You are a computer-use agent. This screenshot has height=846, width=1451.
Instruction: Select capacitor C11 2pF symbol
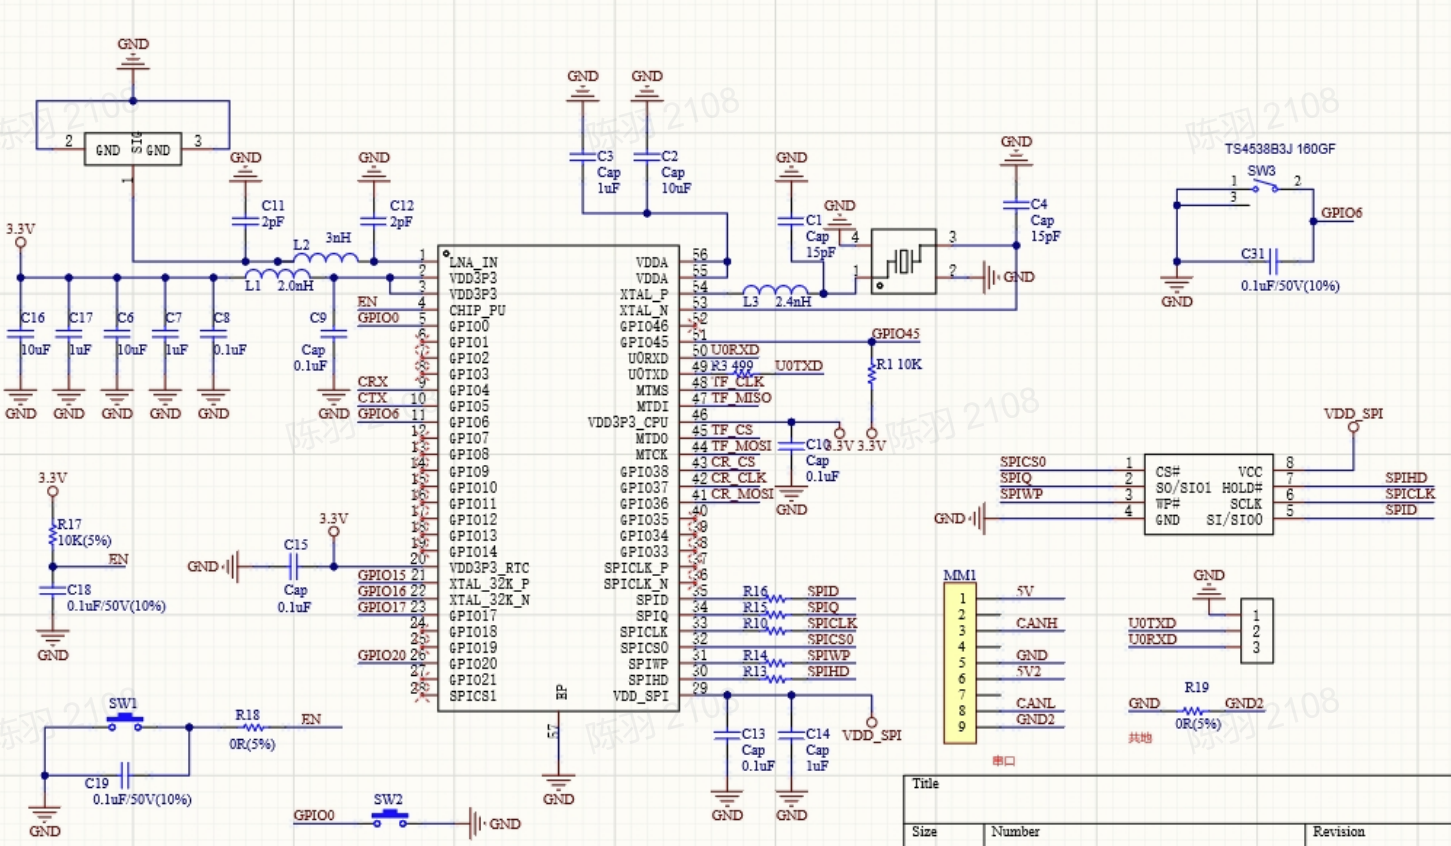pyautogui.click(x=245, y=221)
